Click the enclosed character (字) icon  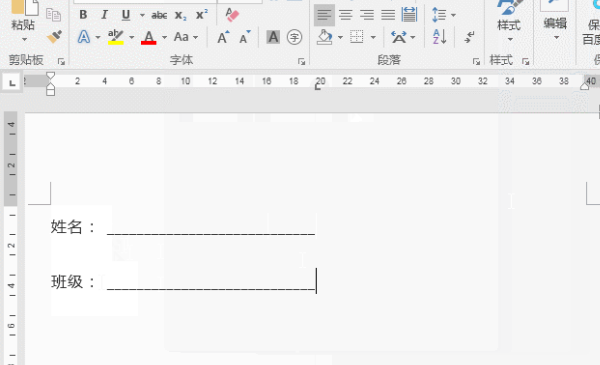coord(294,37)
